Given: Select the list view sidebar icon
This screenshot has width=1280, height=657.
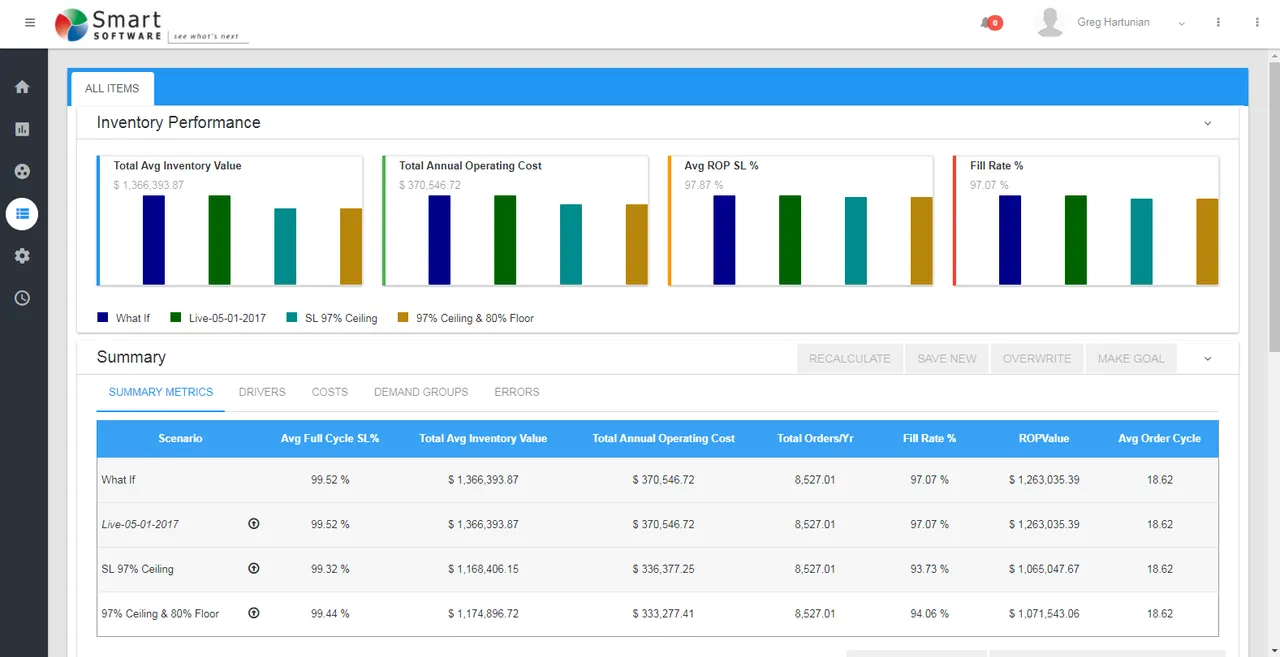Looking at the screenshot, I should 22,214.
